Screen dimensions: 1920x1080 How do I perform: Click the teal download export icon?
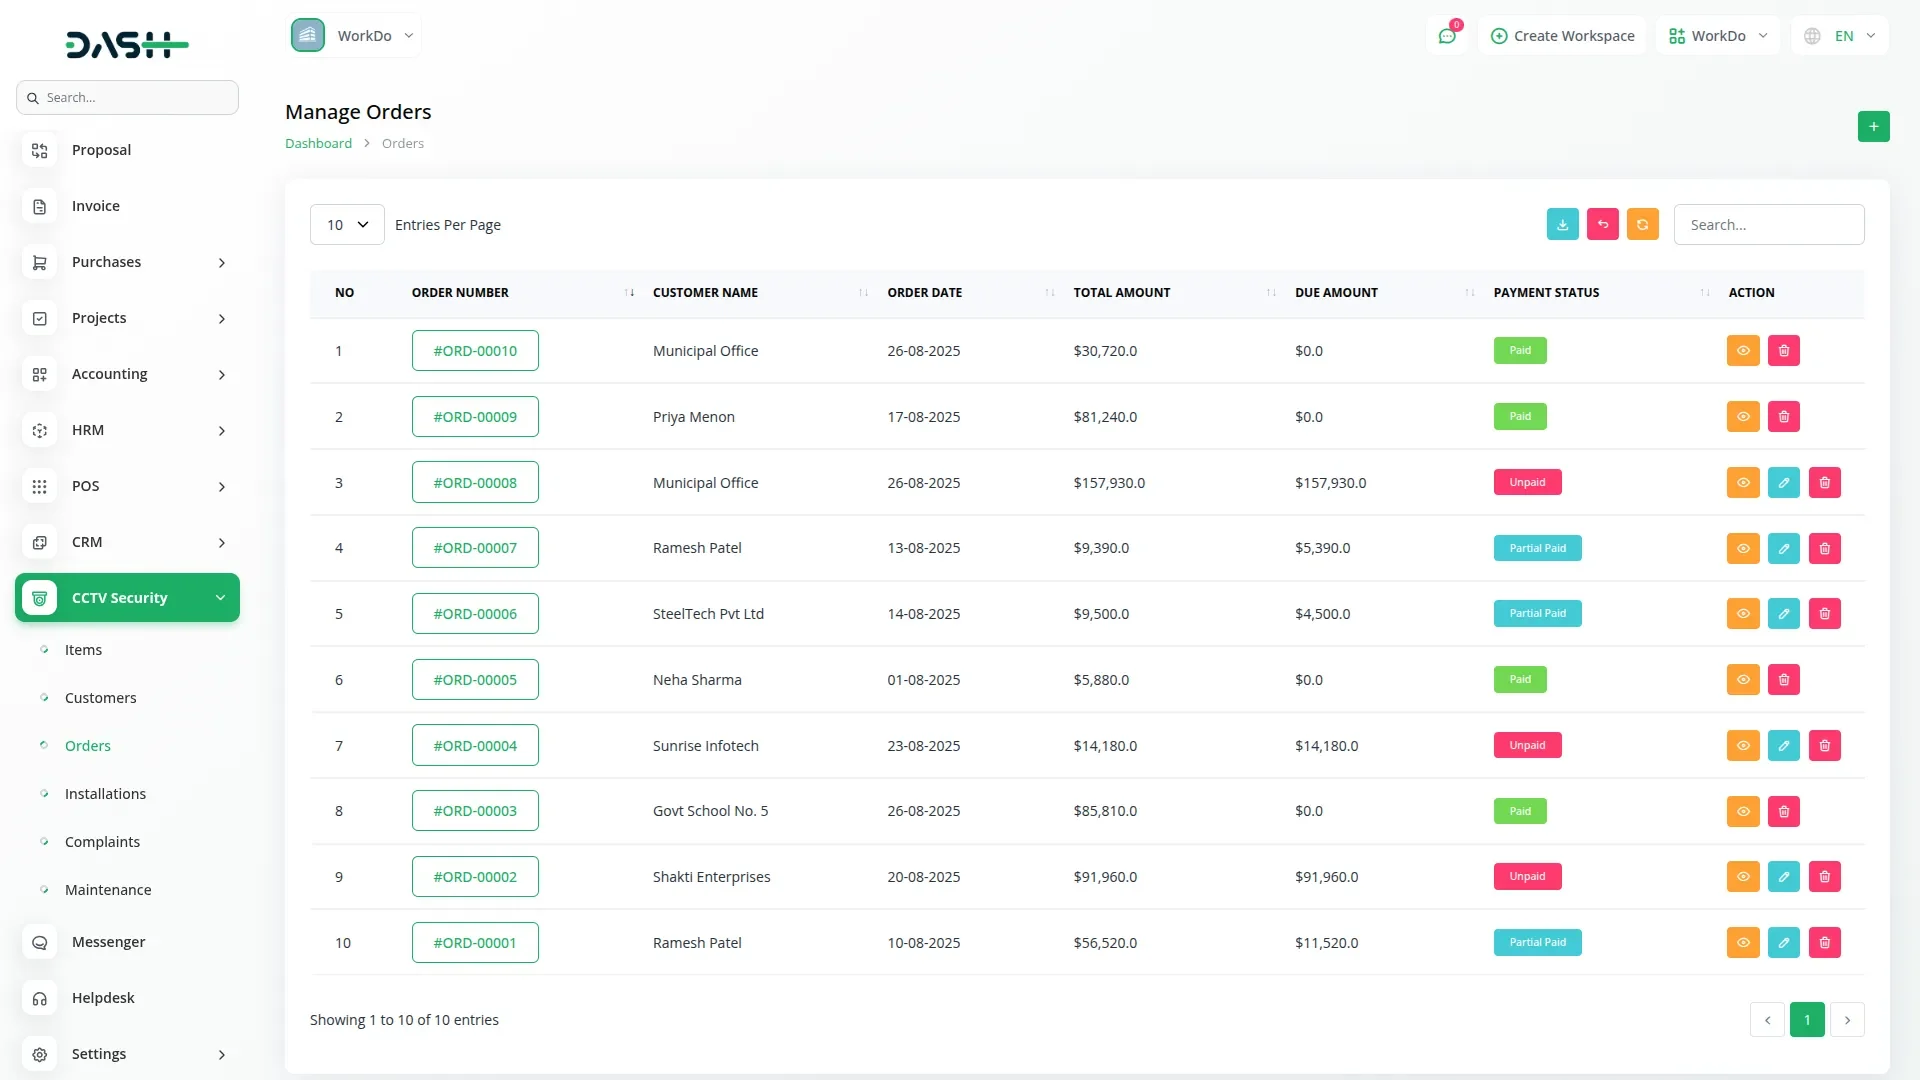[1562, 225]
